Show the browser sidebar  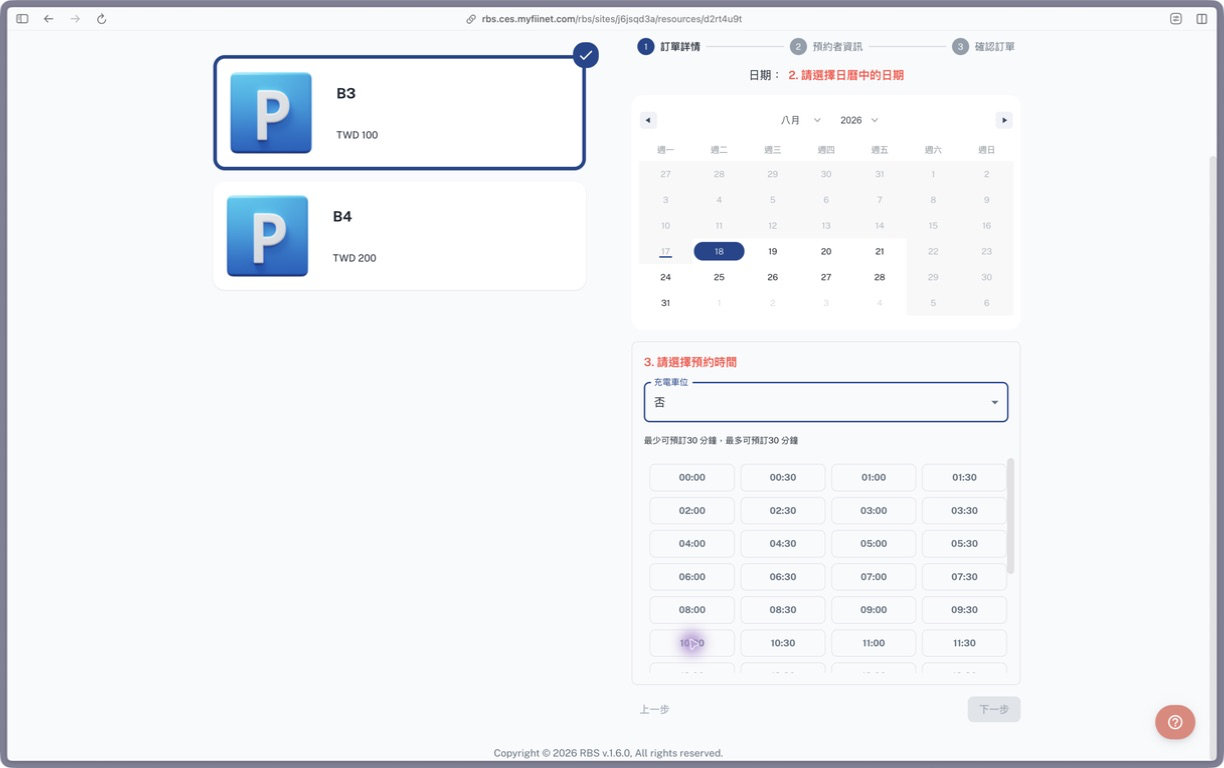point(22,19)
